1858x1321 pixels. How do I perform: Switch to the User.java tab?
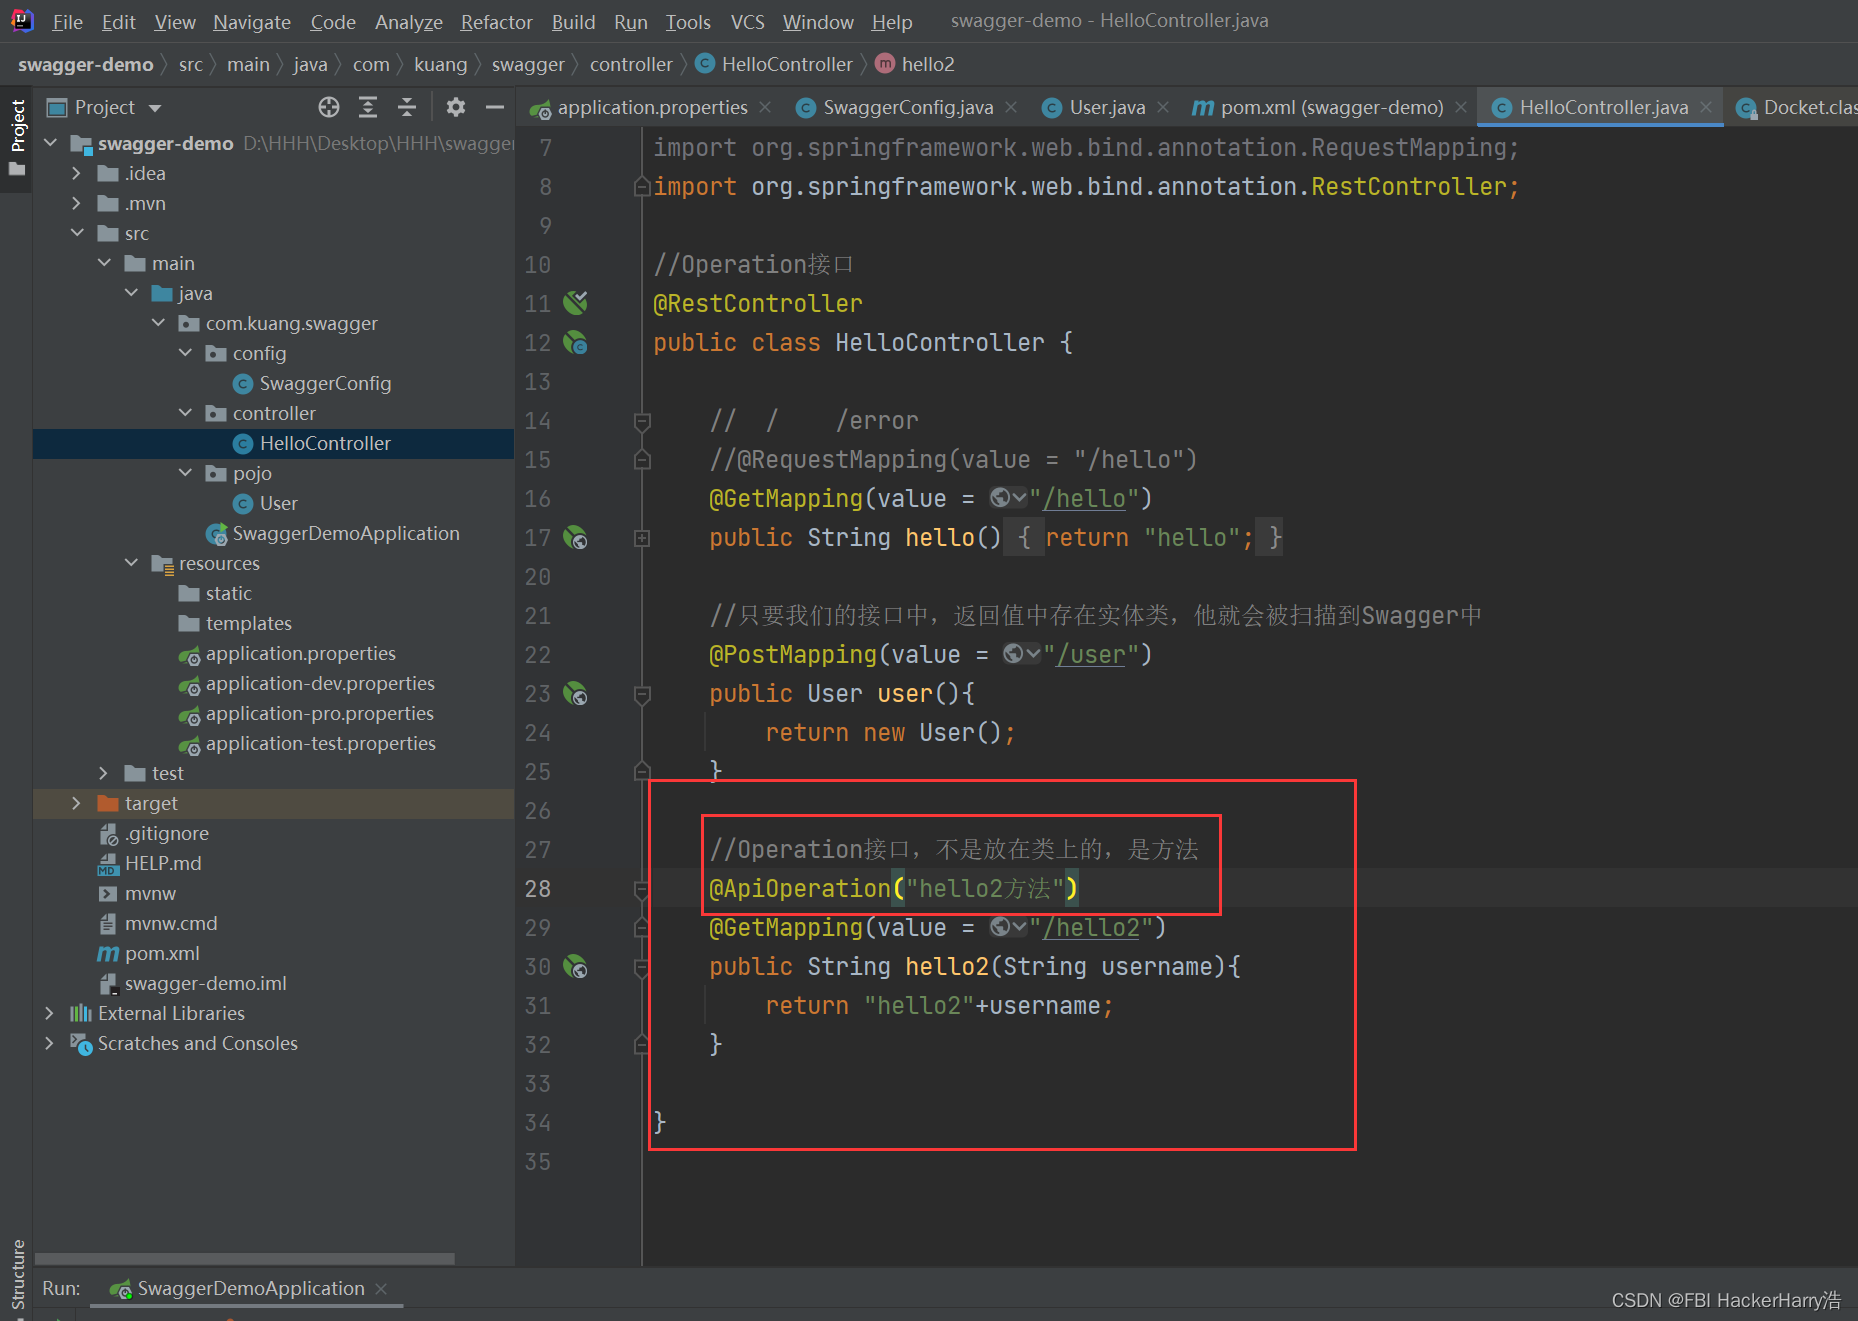point(1107,107)
